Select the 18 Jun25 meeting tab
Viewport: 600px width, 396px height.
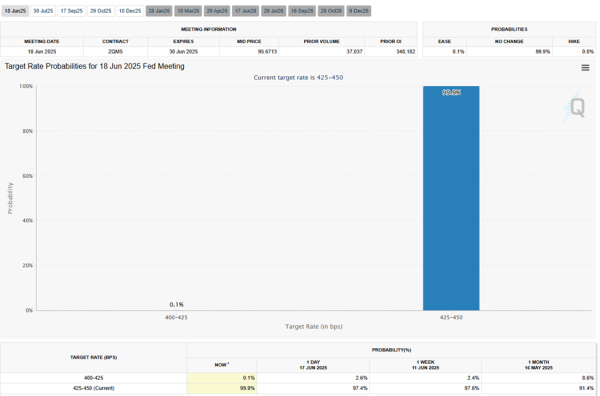point(15,11)
